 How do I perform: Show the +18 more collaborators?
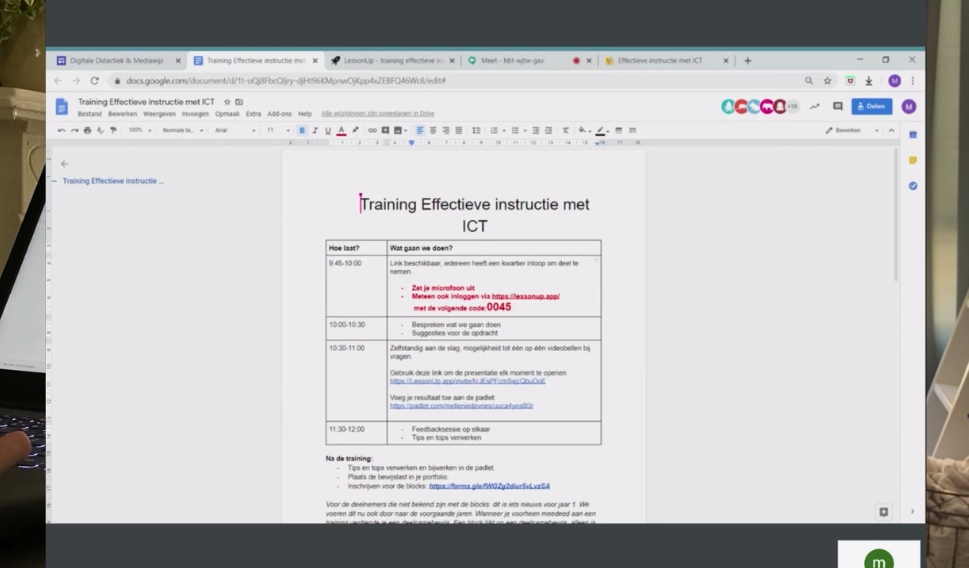point(792,106)
